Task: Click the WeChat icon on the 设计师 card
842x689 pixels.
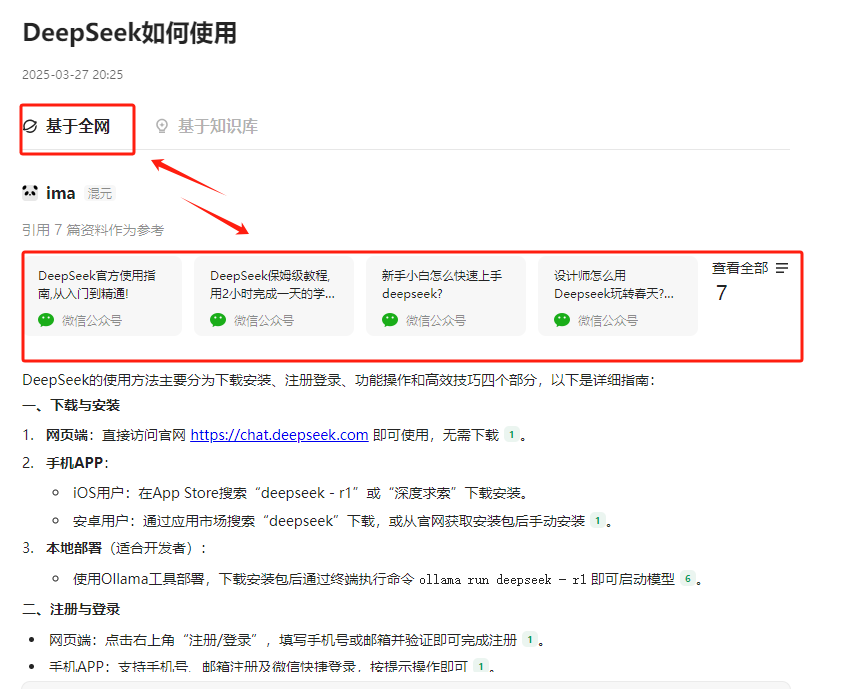Action: (560, 319)
